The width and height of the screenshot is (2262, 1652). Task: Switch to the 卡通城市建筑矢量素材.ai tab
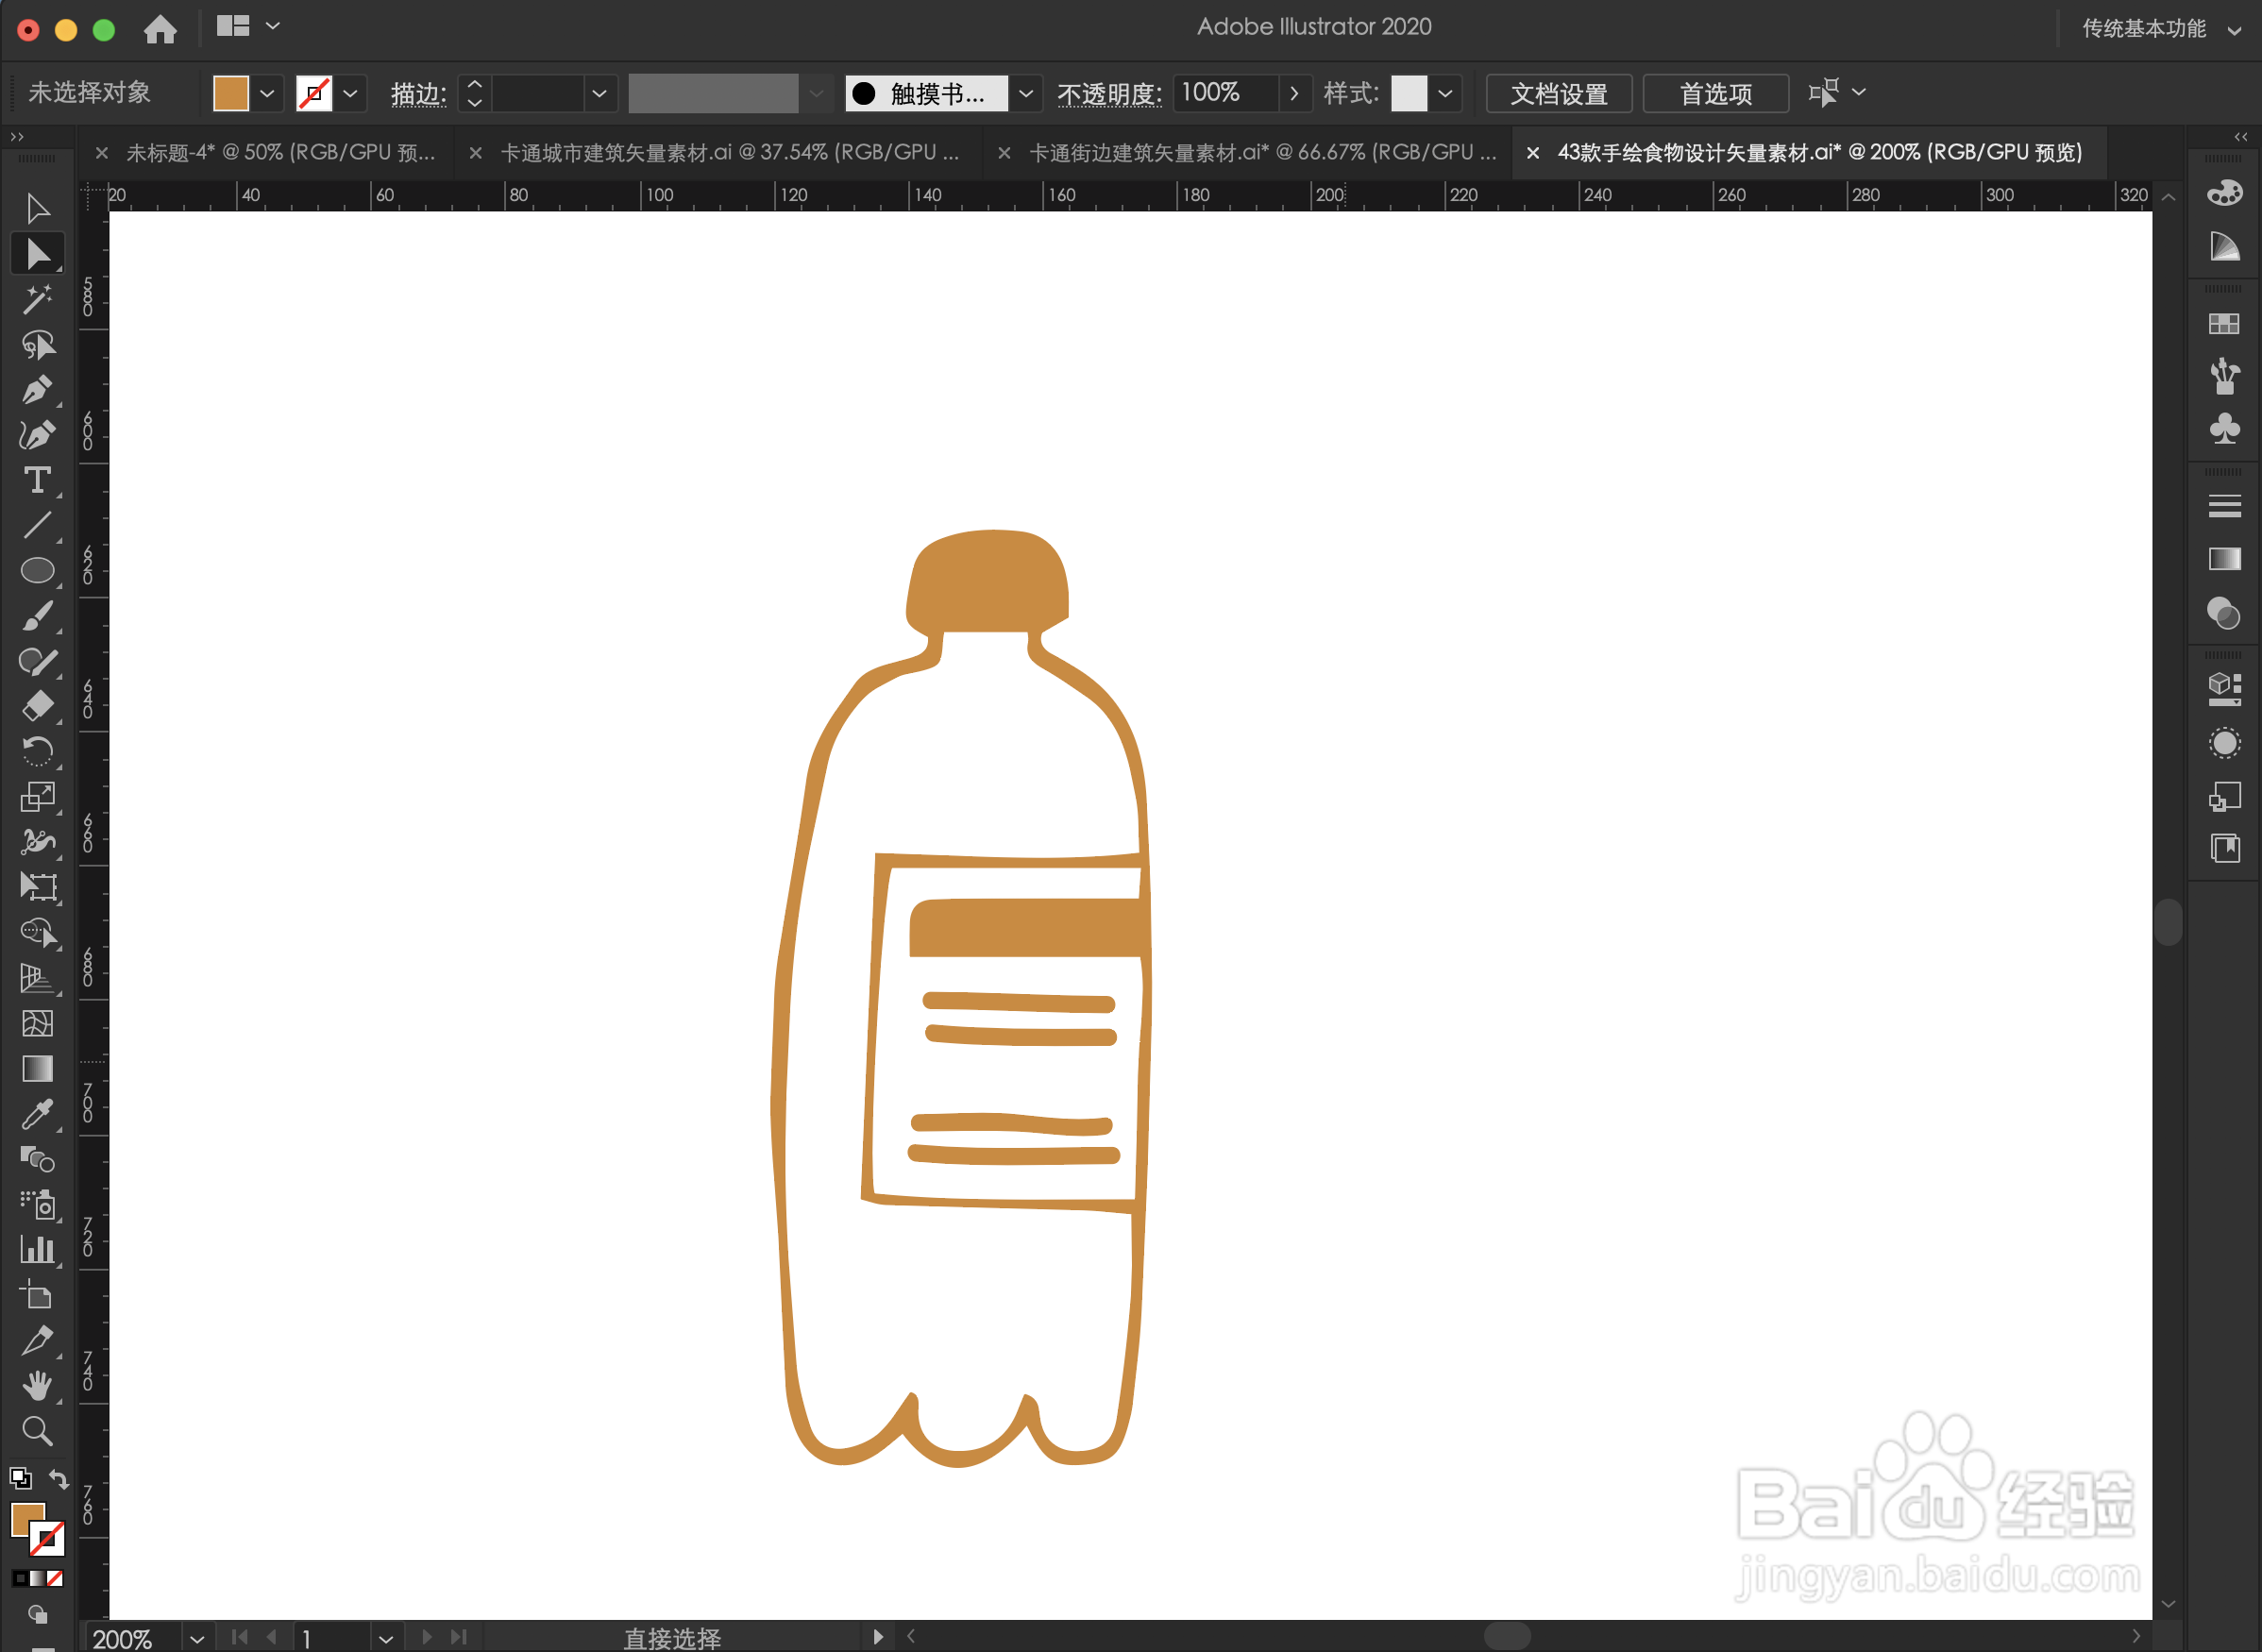point(728,152)
